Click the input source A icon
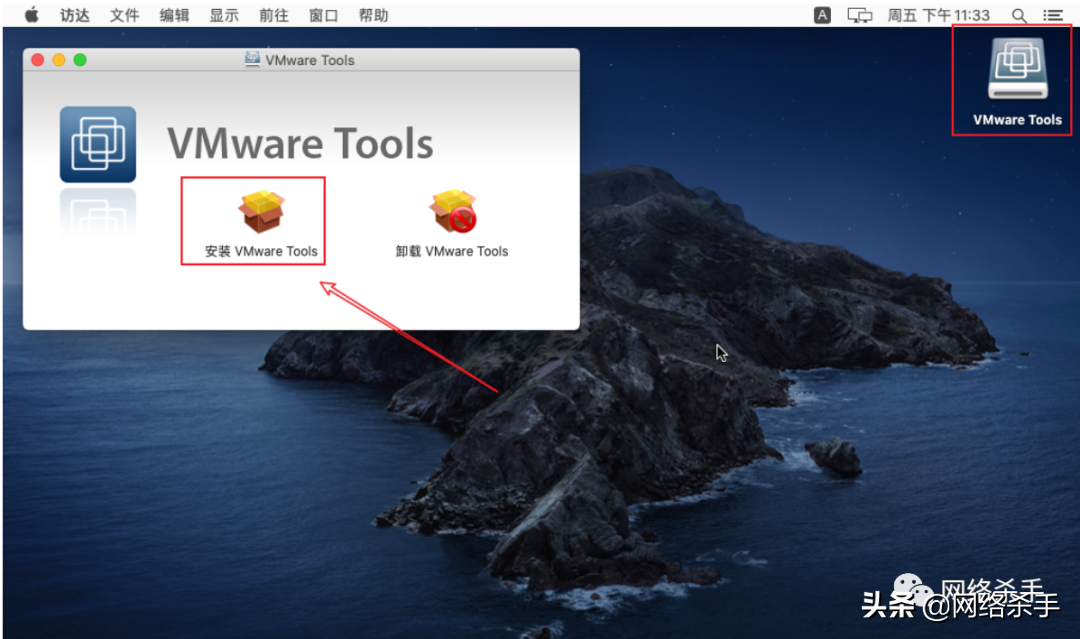 click(x=822, y=15)
